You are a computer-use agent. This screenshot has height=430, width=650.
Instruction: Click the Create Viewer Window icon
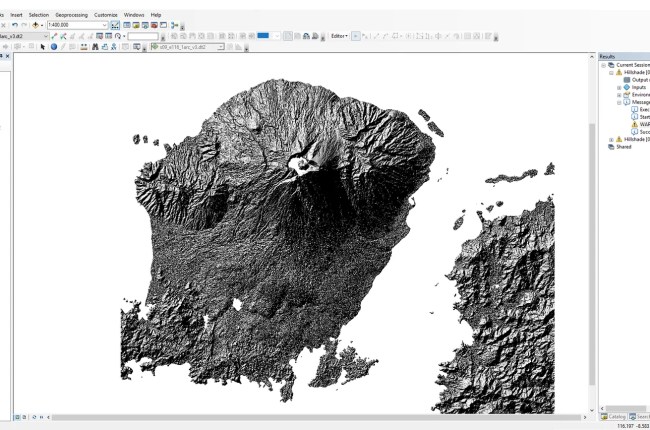click(136, 47)
